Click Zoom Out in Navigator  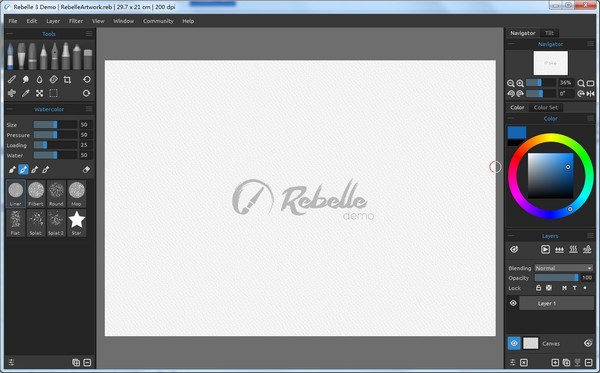pos(511,83)
